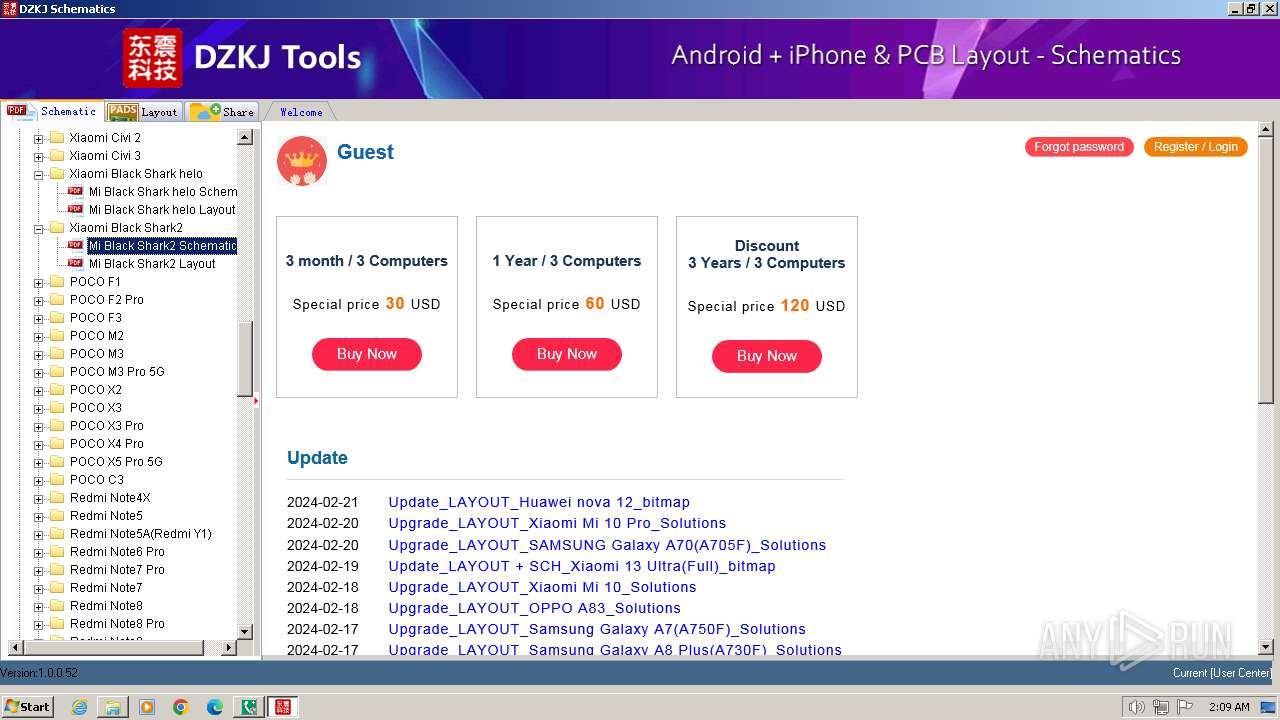1280x720 pixels.
Task: Select Mi Black Shark2 Layout file
Action: coord(152,264)
